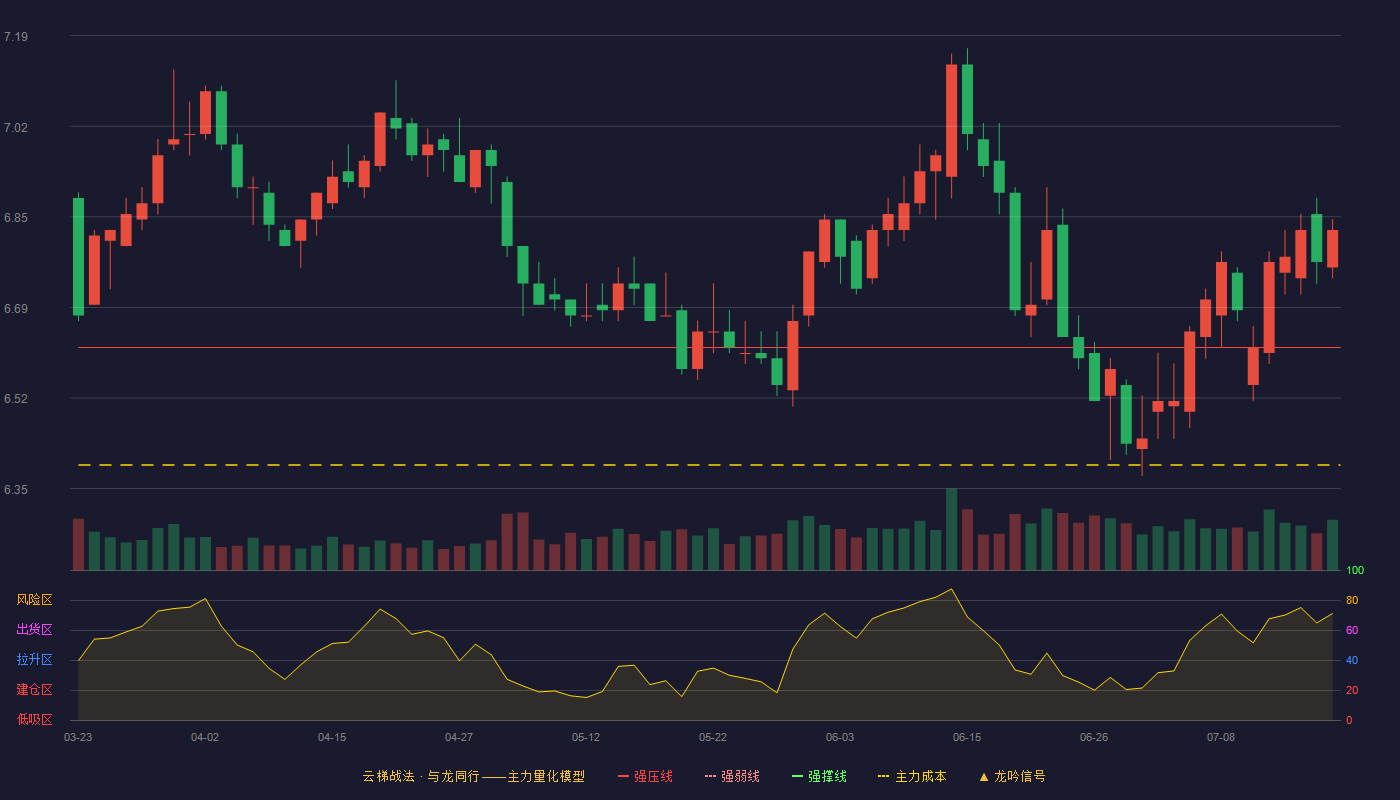1400x800 pixels.
Task: Click the 6.52 price axis label
Action: tap(16, 399)
